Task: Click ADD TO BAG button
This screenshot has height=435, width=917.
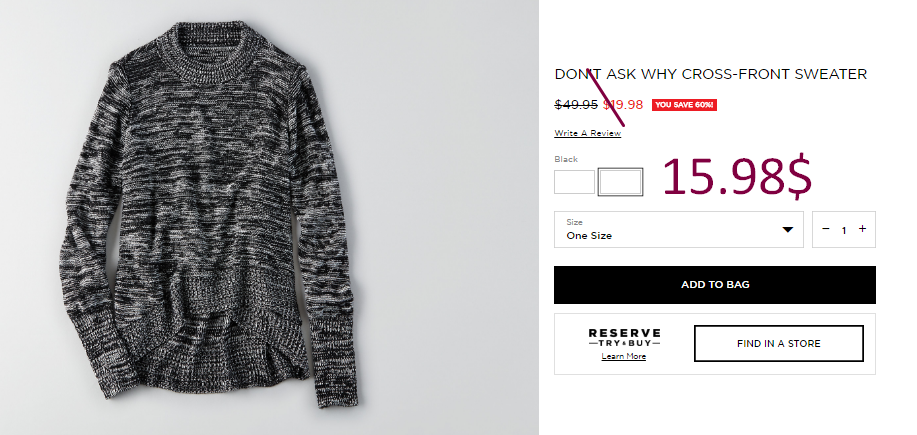Action: point(715,285)
